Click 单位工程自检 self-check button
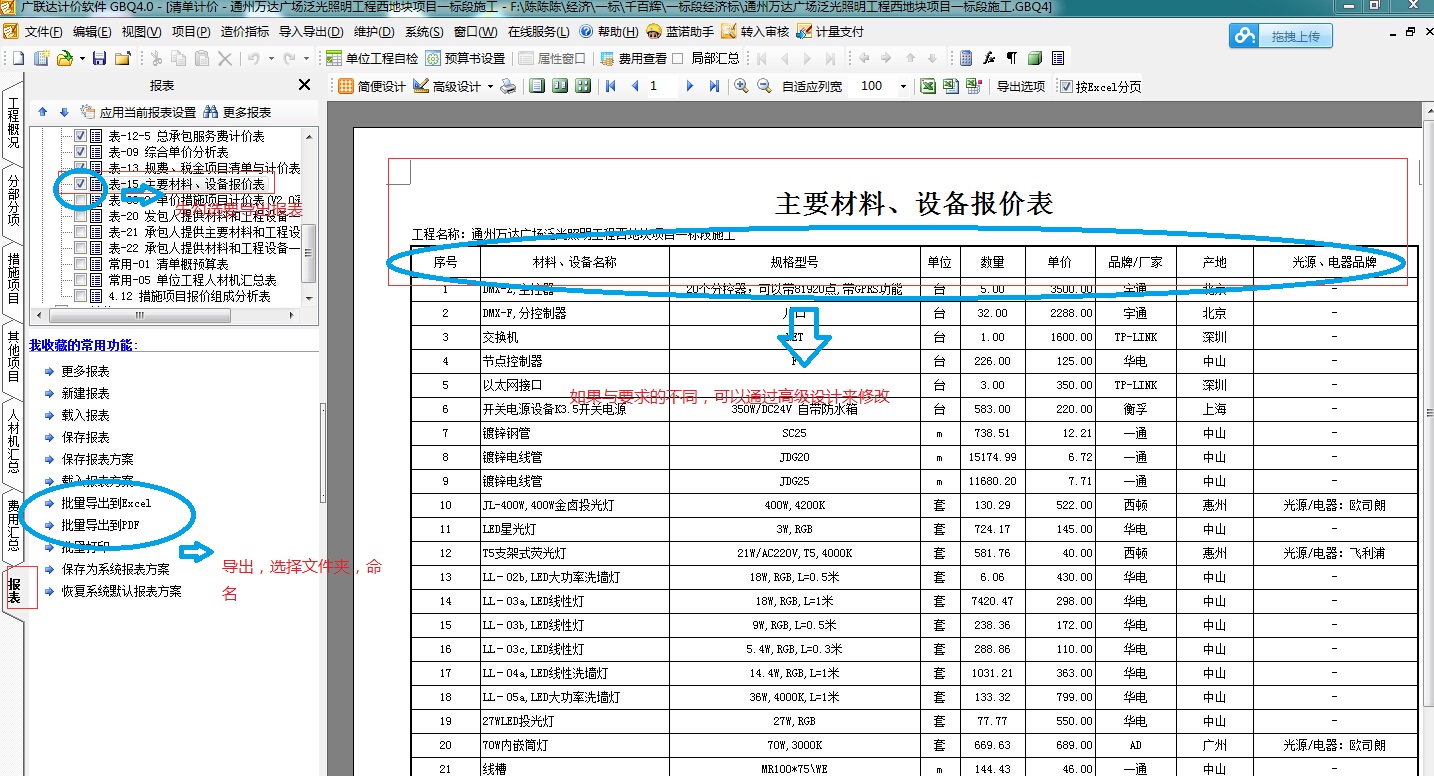The image size is (1434, 776). click(372, 58)
